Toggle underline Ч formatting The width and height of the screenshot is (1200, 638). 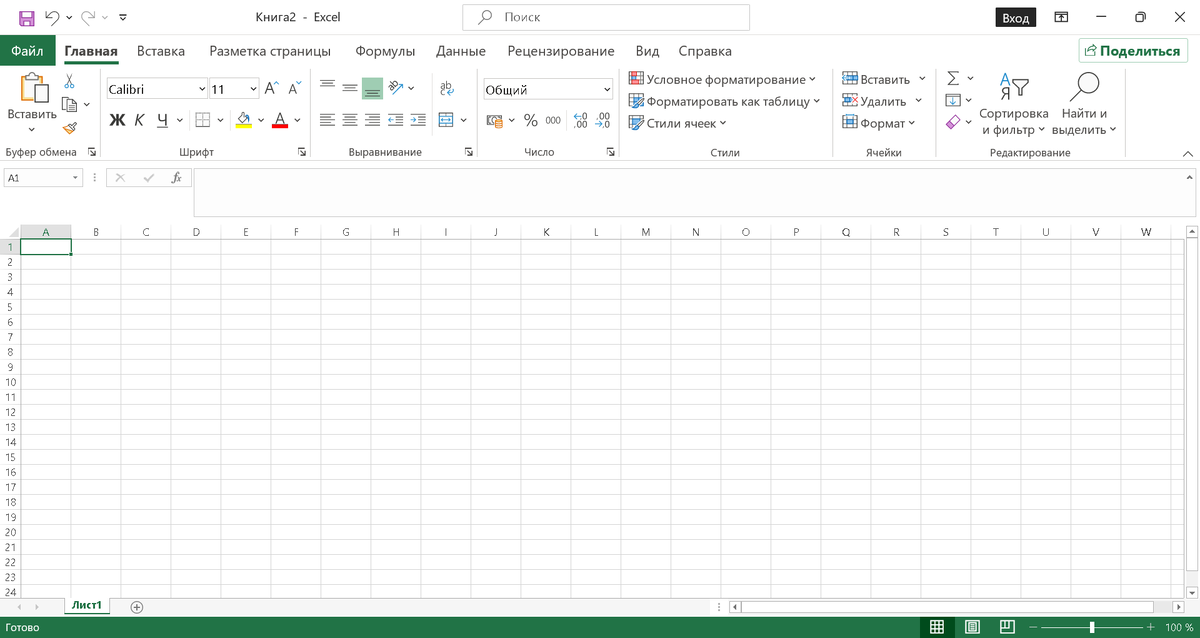(x=162, y=120)
